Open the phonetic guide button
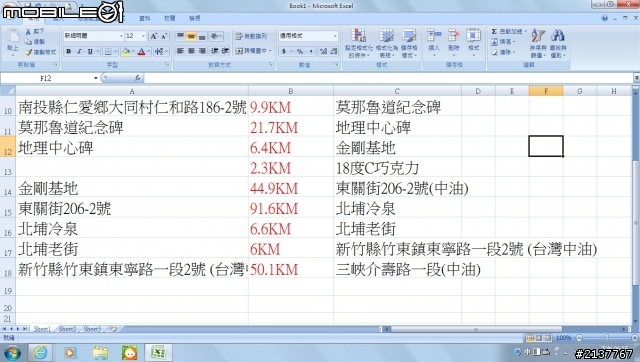 [x=158, y=51]
